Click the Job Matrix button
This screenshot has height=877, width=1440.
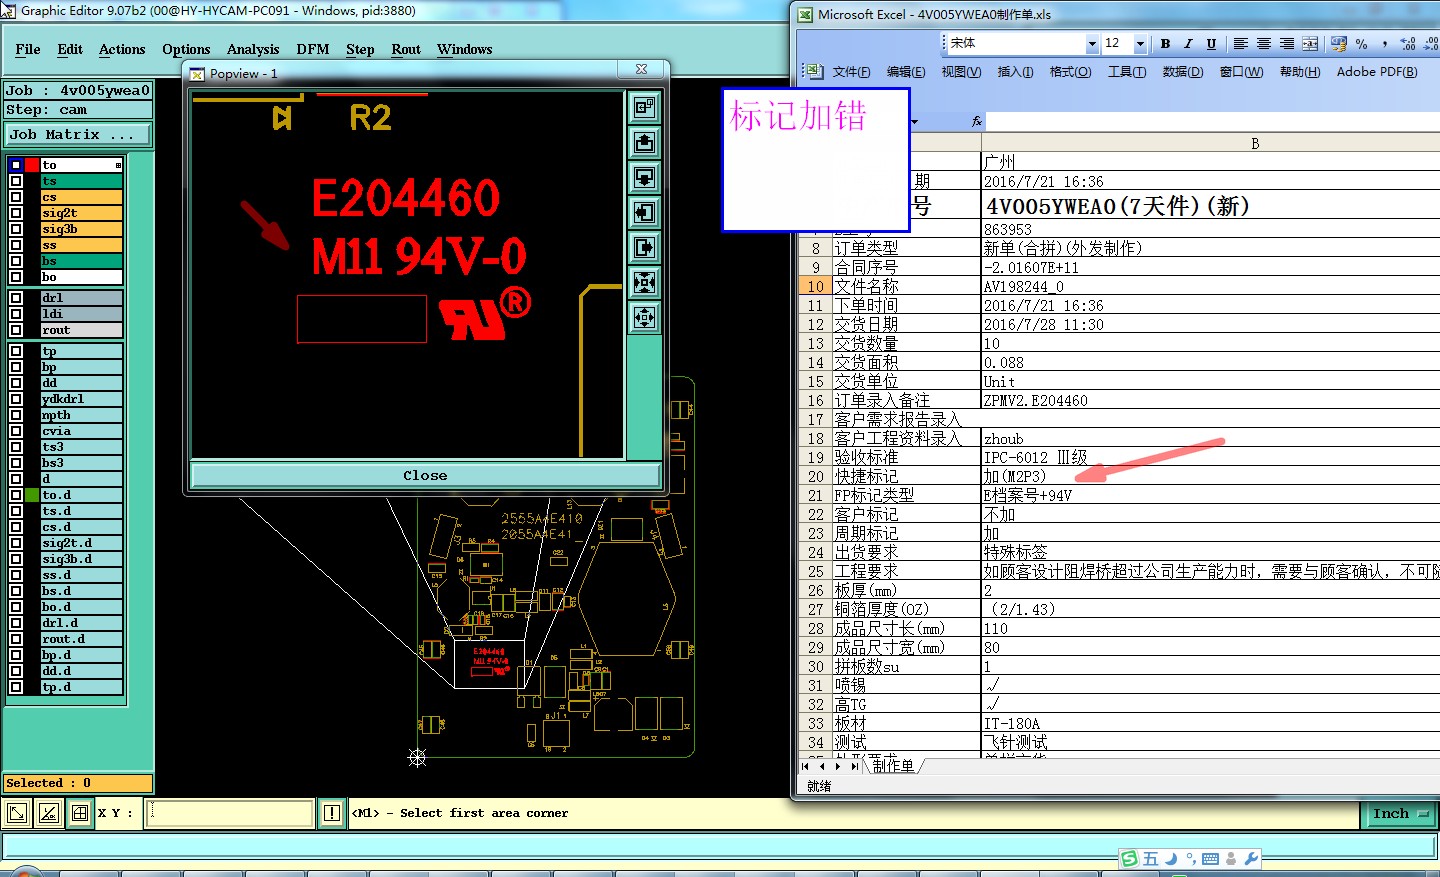pyautogui.click(x=79, y=134)
